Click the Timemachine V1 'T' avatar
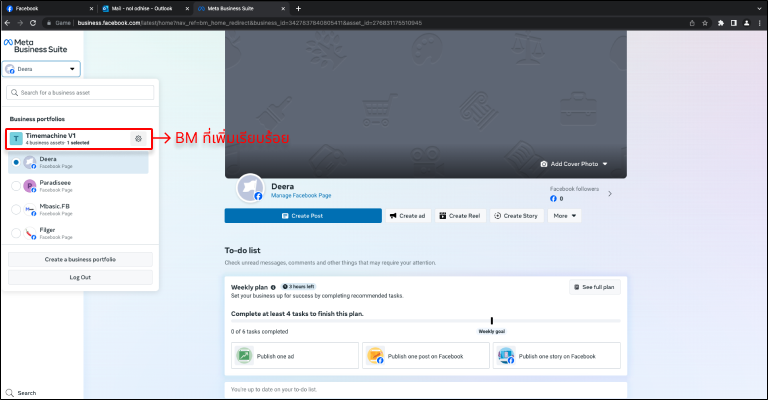 16,139
